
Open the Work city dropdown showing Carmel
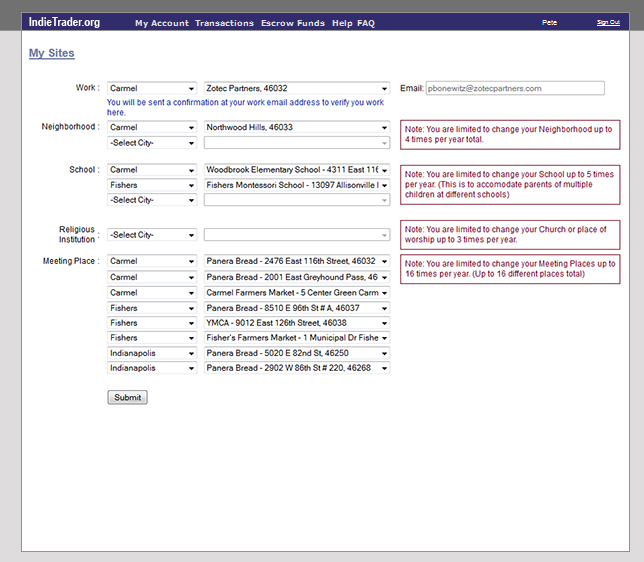click(152, 88)
